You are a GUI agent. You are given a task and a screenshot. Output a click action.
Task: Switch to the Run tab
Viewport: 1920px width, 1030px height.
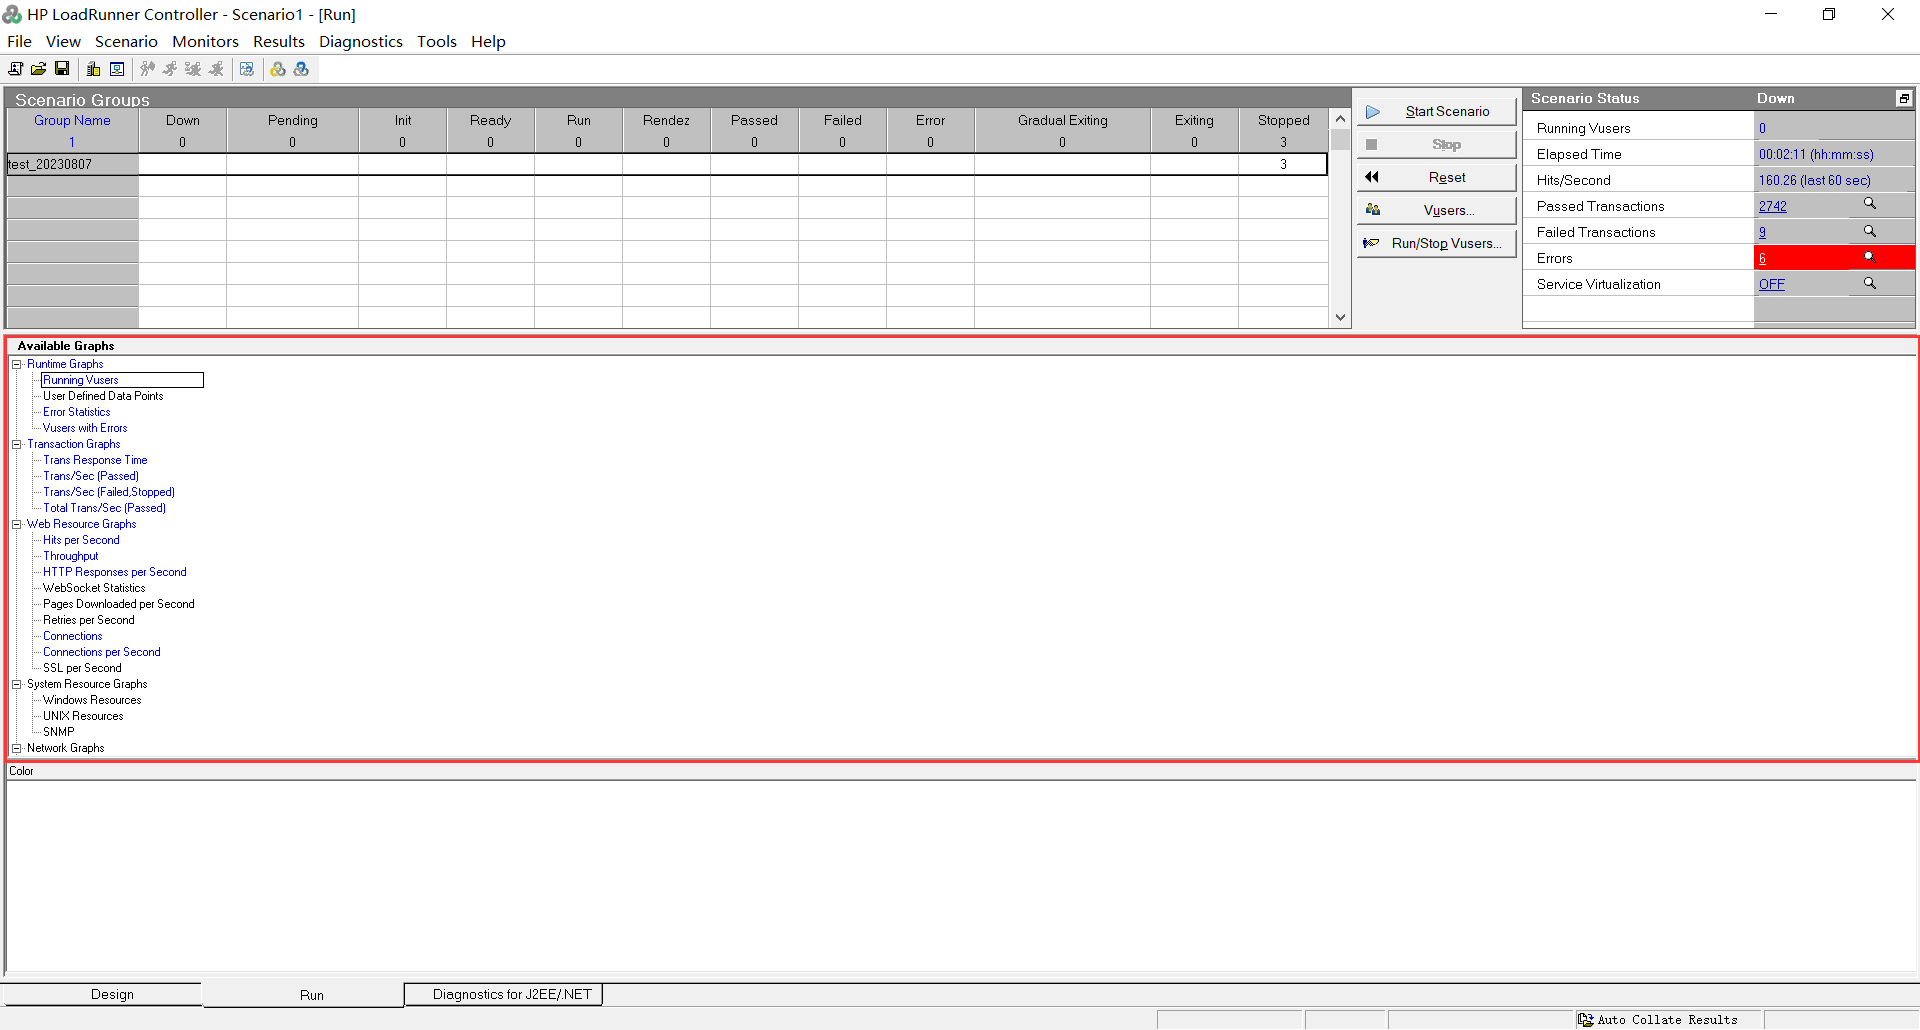coord(304,995)
